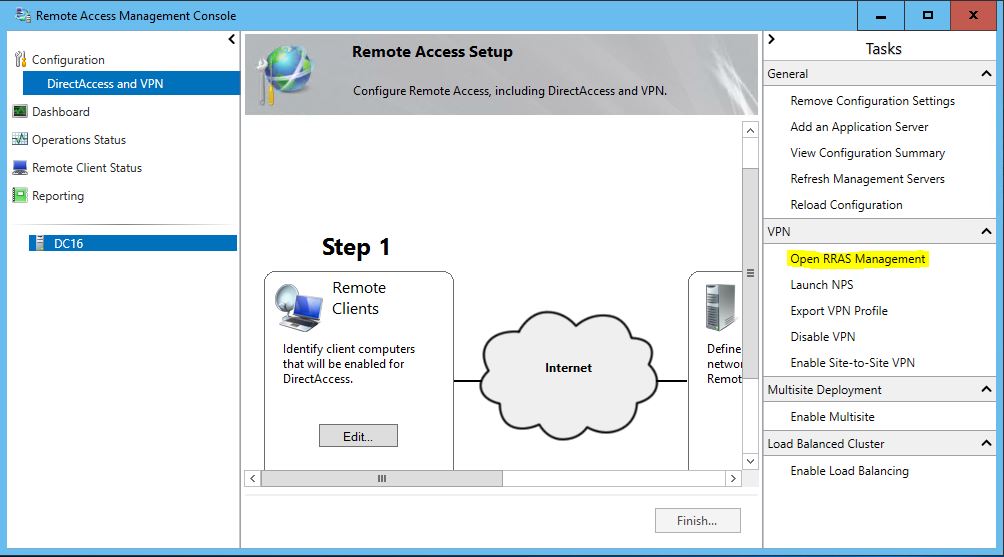Collapse the General tasks section
Image resolution: width=1004 pixels, height=557 pixels.
986,74
